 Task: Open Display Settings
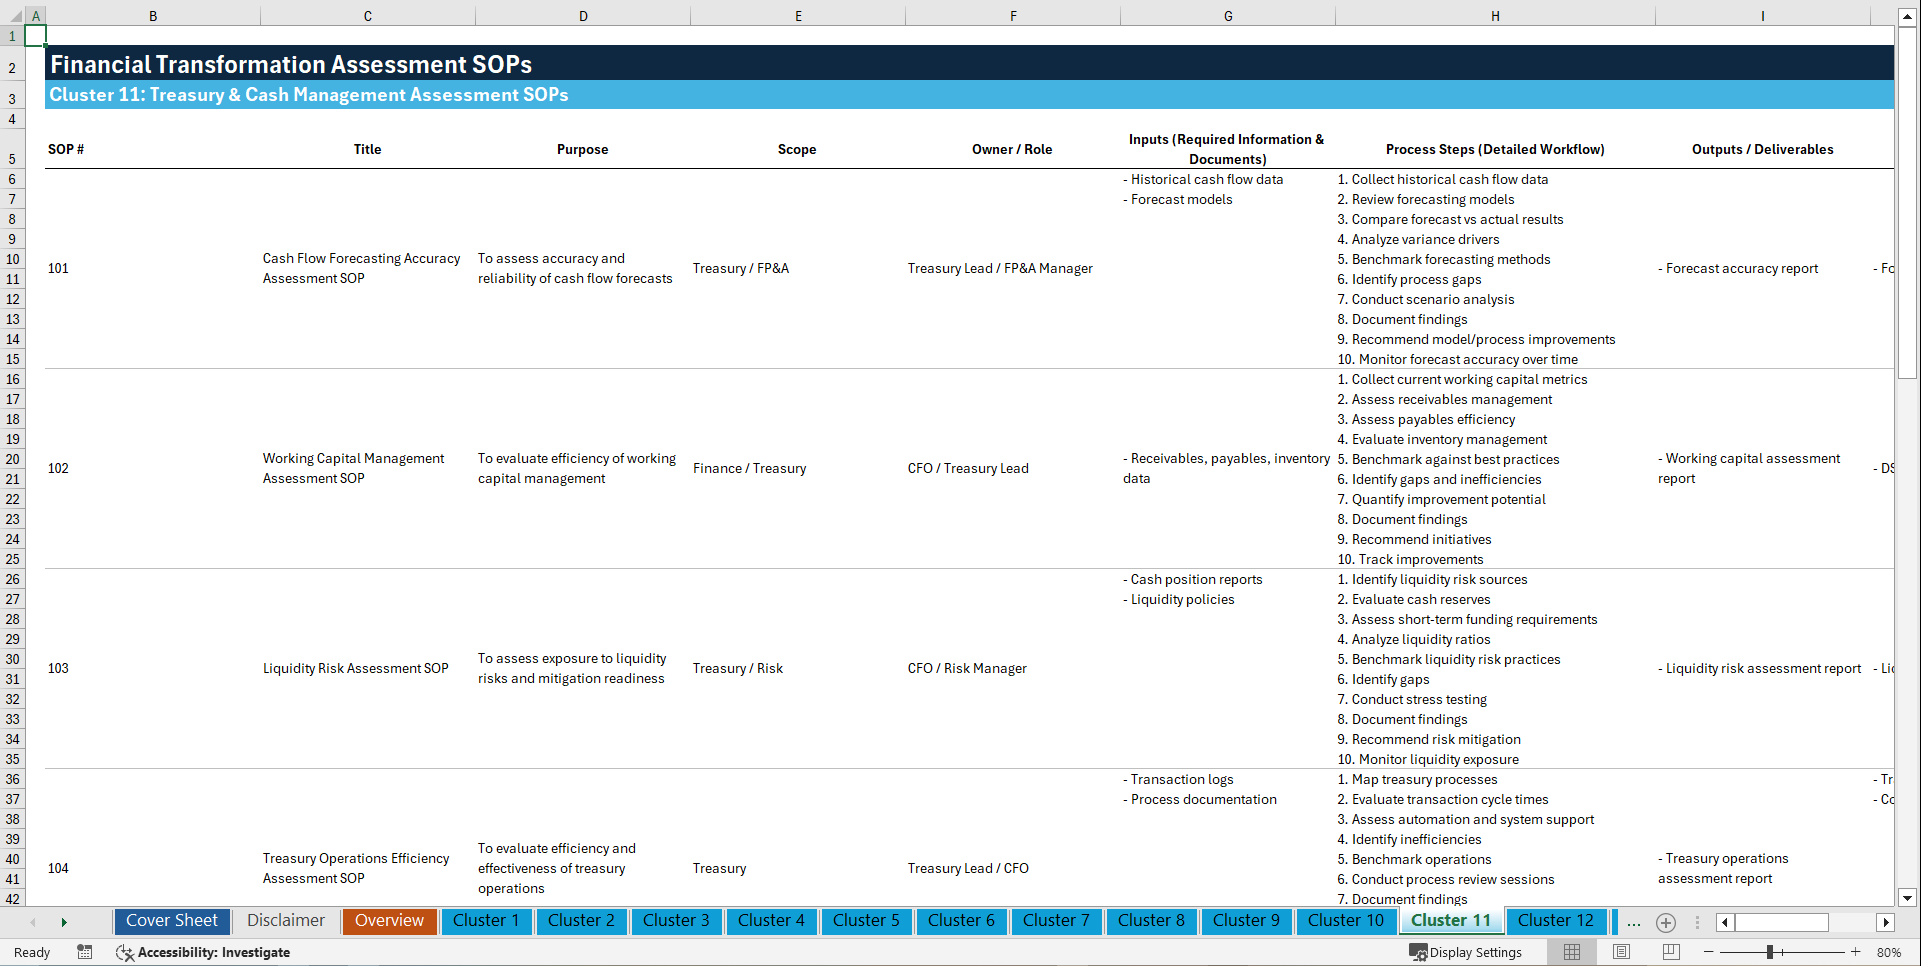pyautogui.click(x=1465, y=952)
